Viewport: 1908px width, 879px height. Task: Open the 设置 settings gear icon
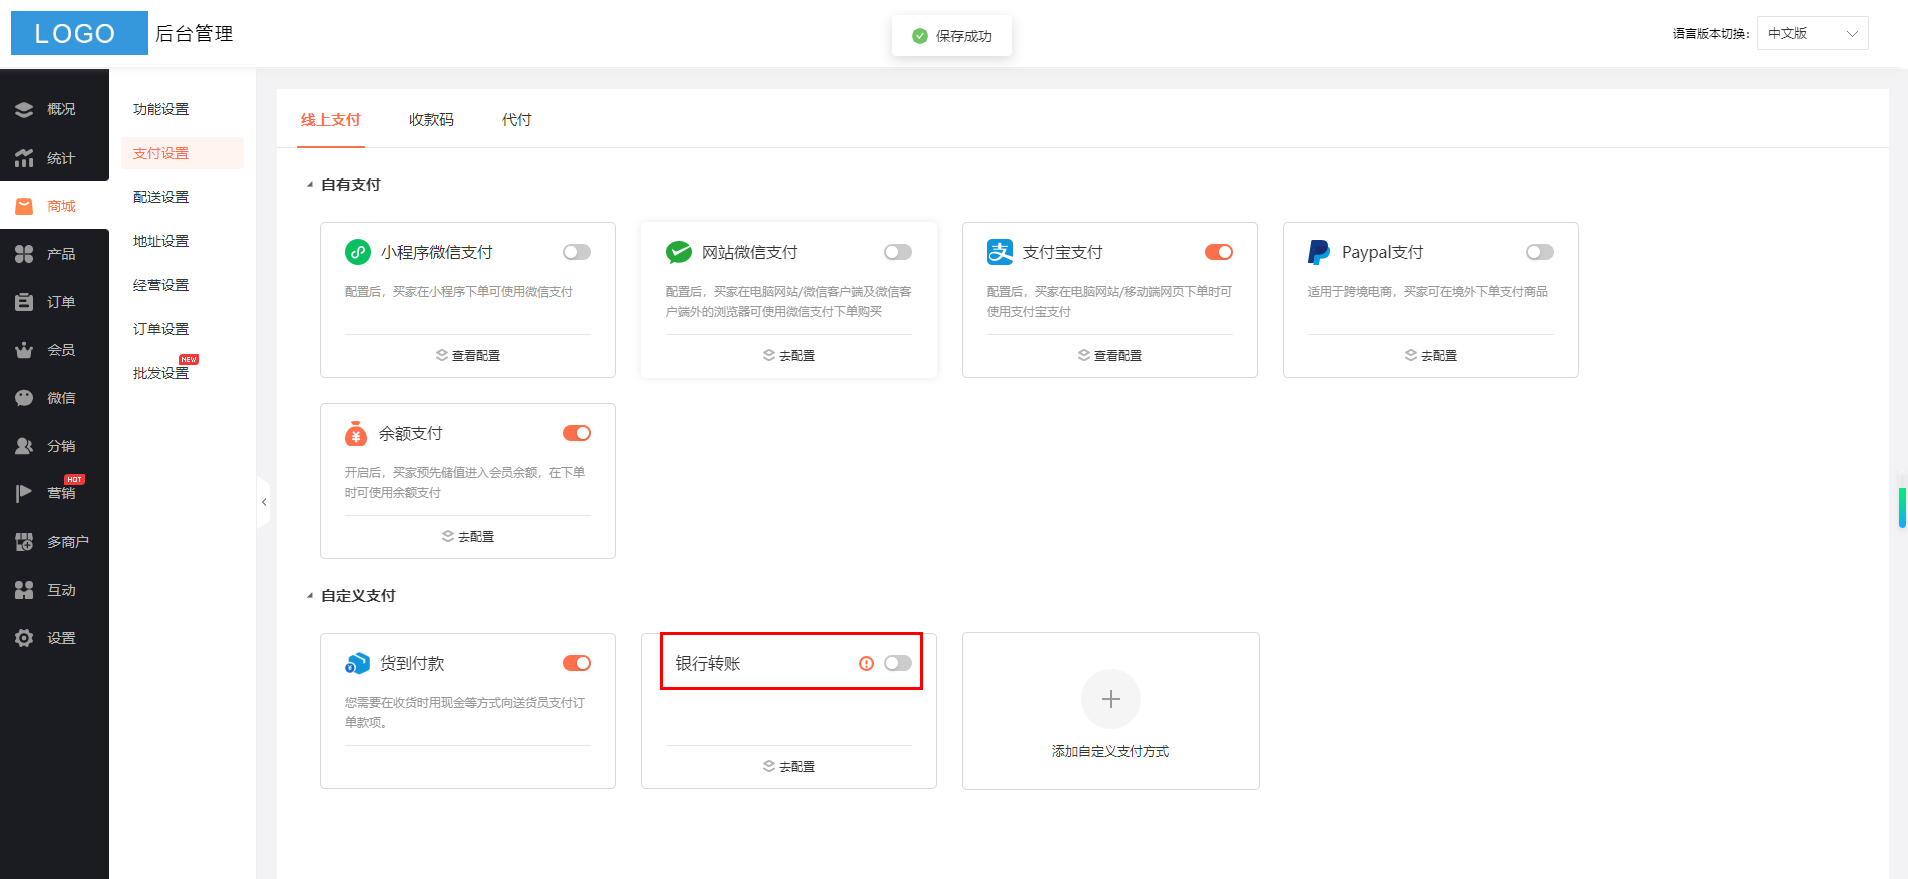pos(24,638)
